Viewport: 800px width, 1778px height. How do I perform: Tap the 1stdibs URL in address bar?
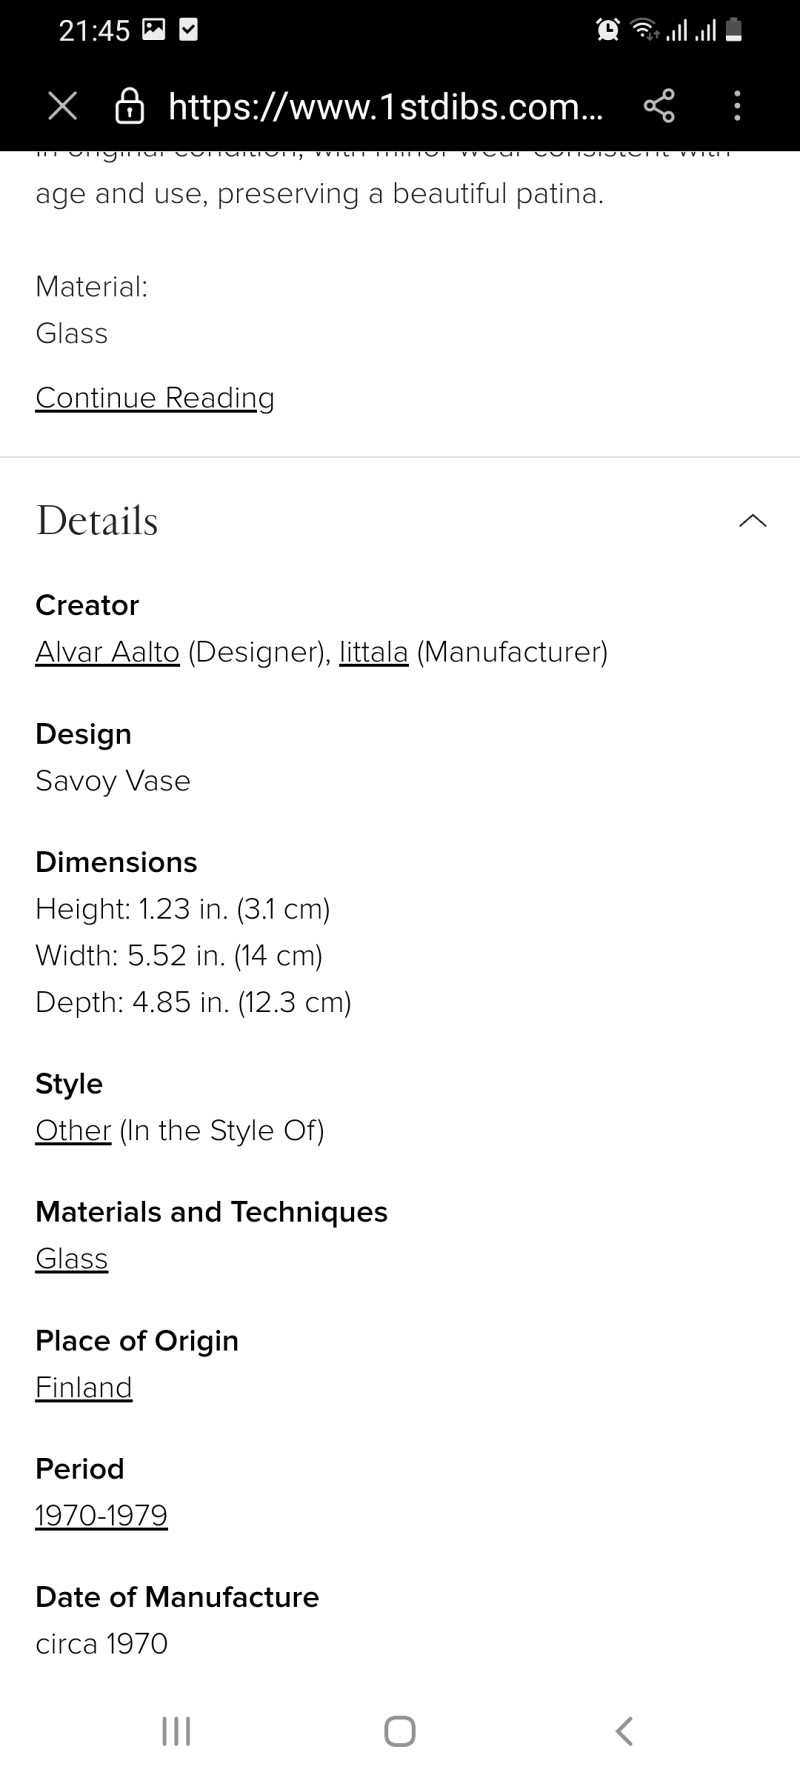386,106
